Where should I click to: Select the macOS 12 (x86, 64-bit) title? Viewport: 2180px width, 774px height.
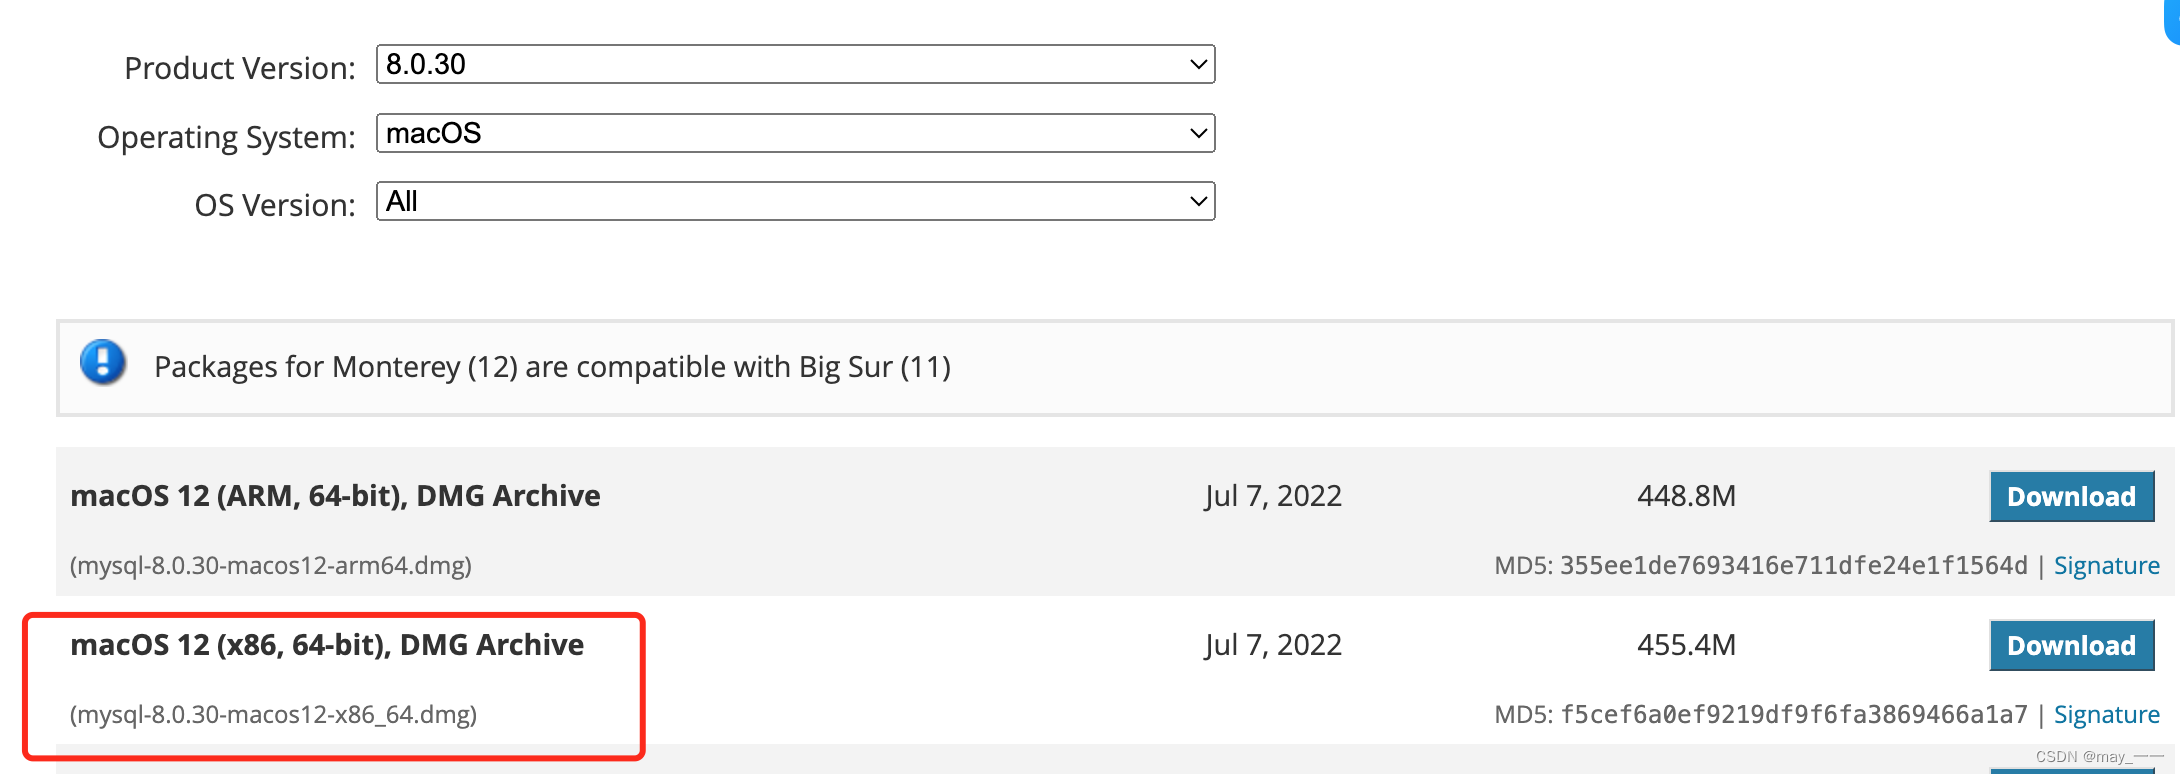pos(327,645)
